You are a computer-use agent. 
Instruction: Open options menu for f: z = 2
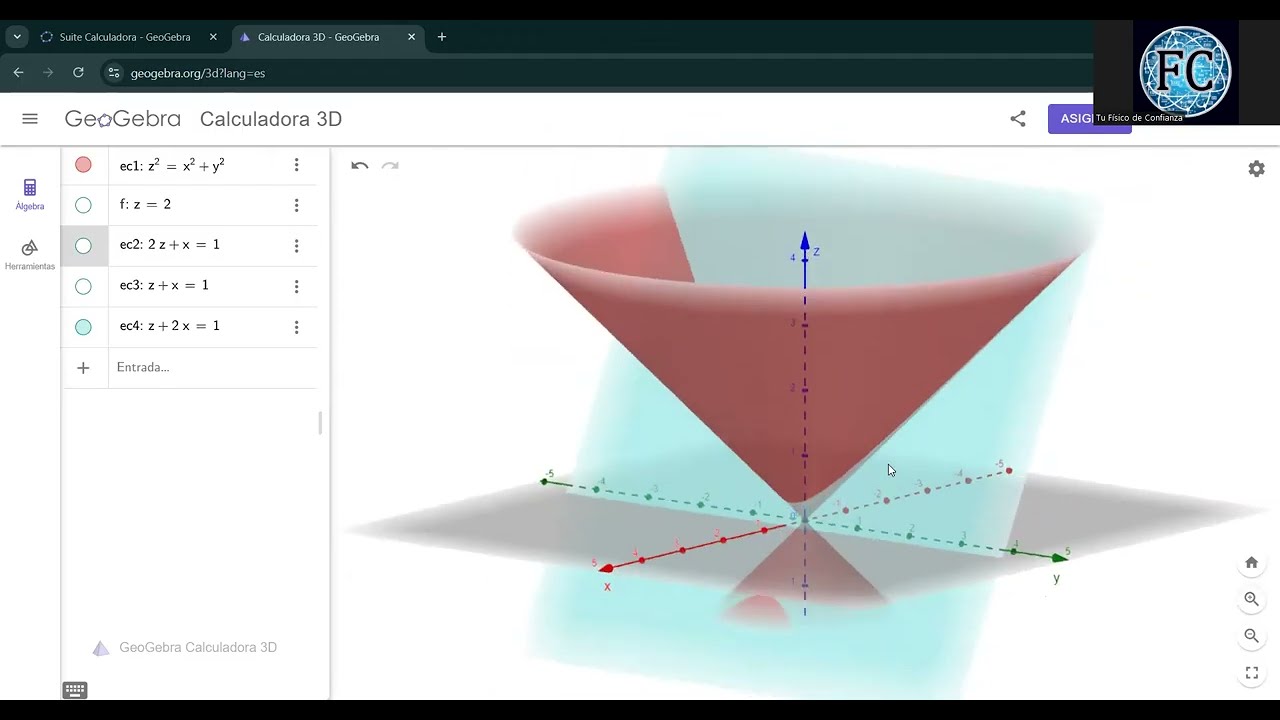tap(296, 205)
